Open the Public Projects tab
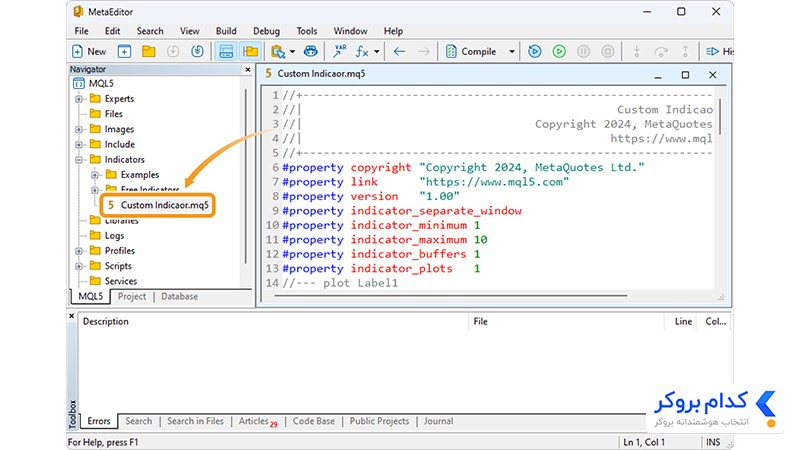 (379, 421)
